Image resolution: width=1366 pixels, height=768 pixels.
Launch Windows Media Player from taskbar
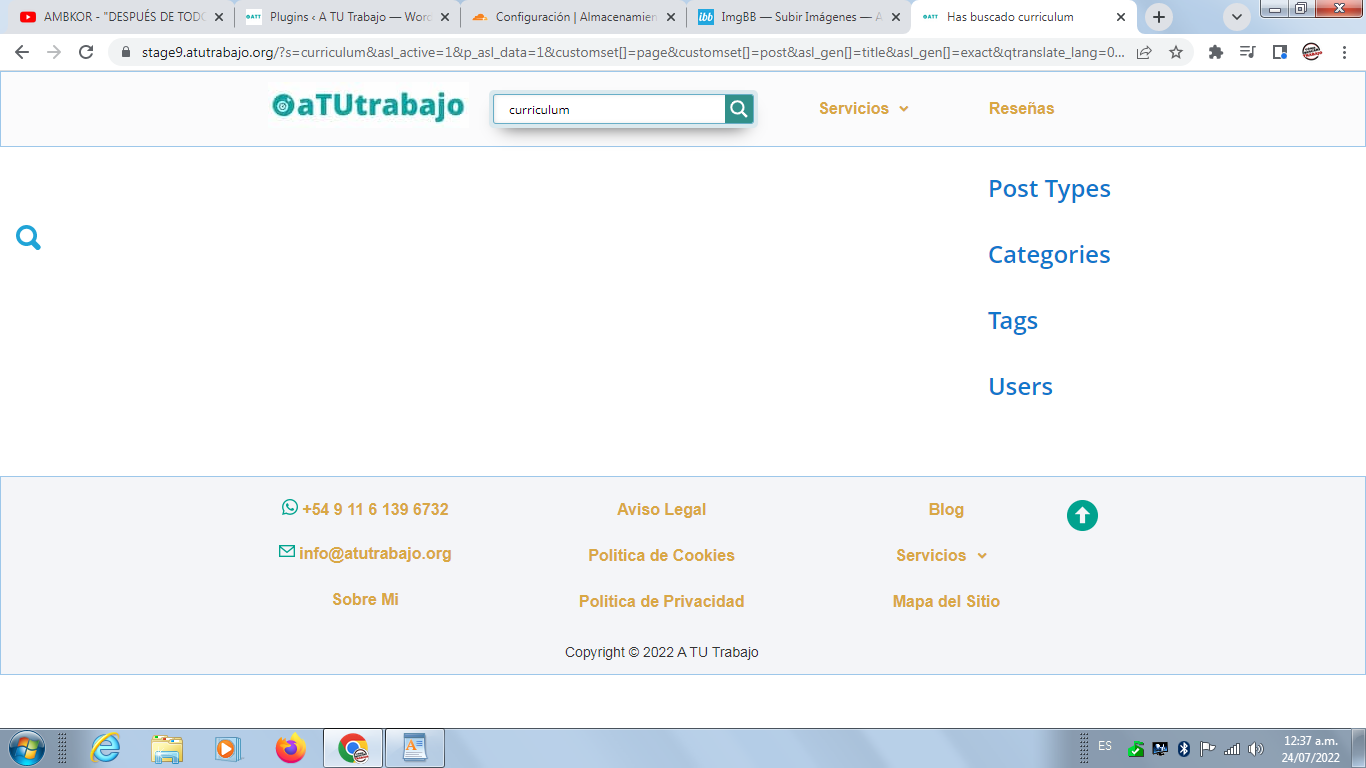(x=229, y=748)
